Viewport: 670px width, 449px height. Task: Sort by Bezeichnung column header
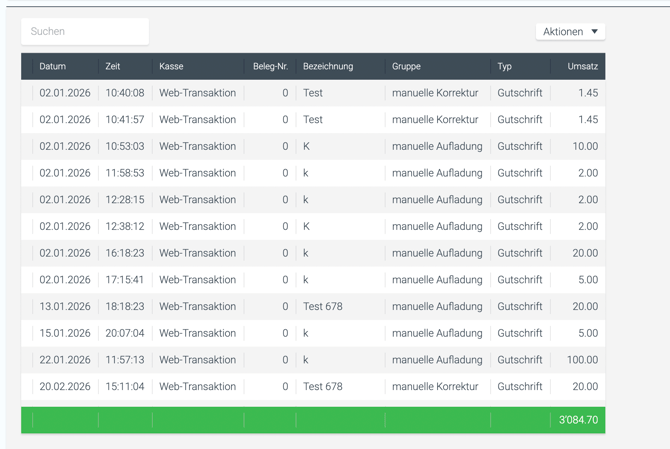click(x=328, y=67)
